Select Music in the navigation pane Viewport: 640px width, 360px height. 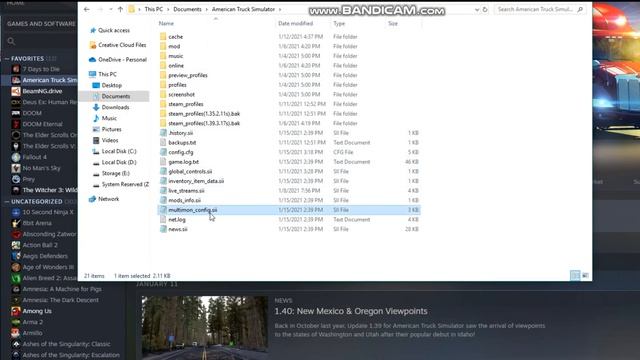coord(109,118)
